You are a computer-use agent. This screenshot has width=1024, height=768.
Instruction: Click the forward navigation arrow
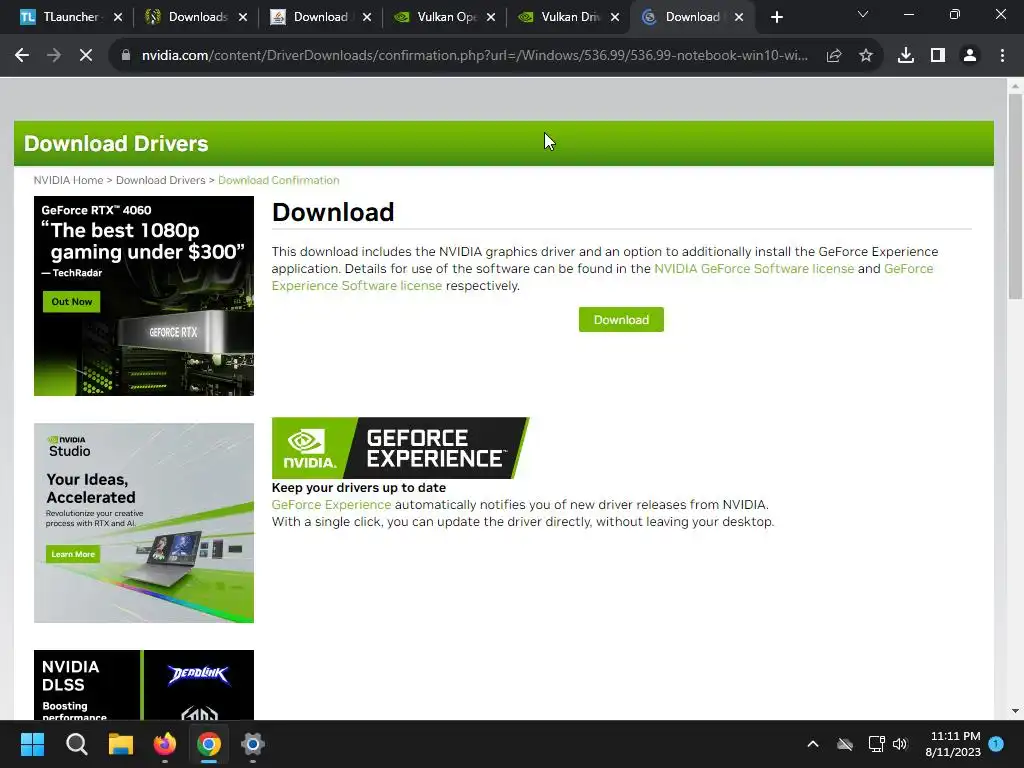click(x=54, y=56)
